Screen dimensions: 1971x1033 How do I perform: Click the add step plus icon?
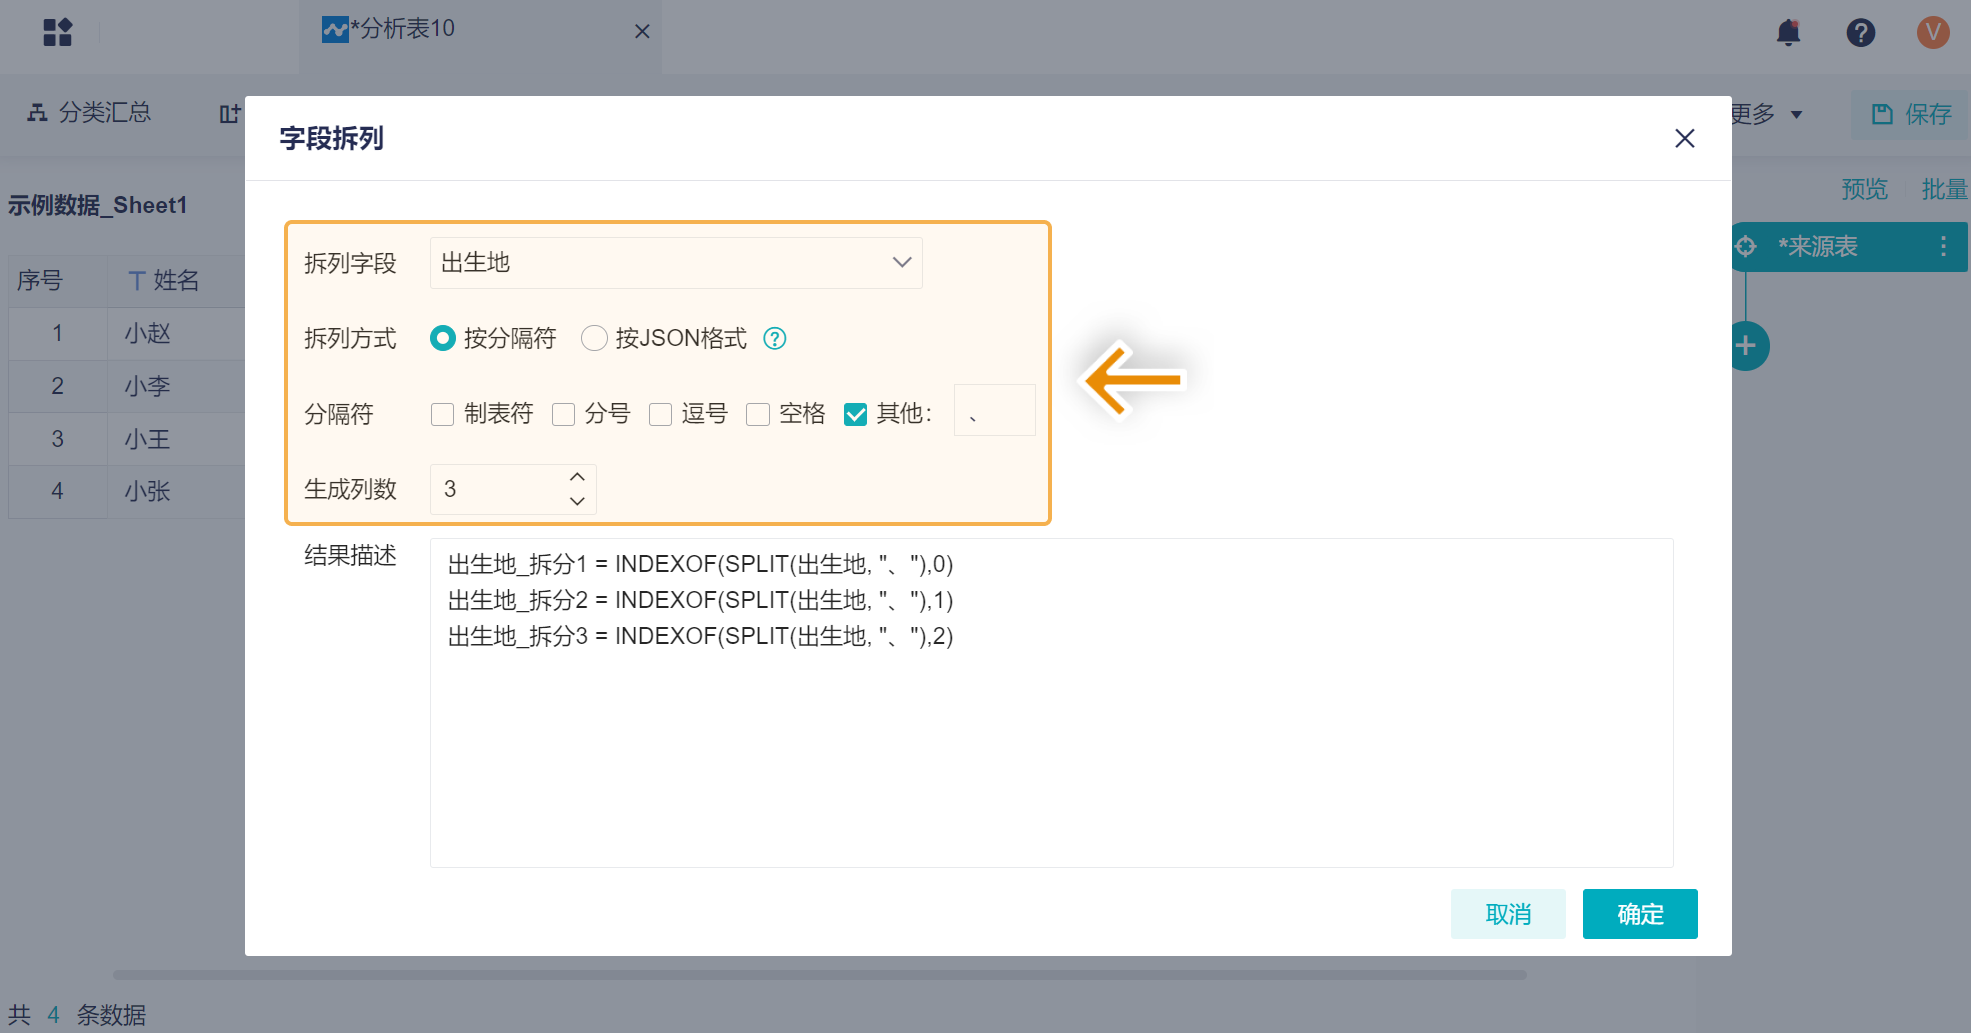pos(1746,346)
